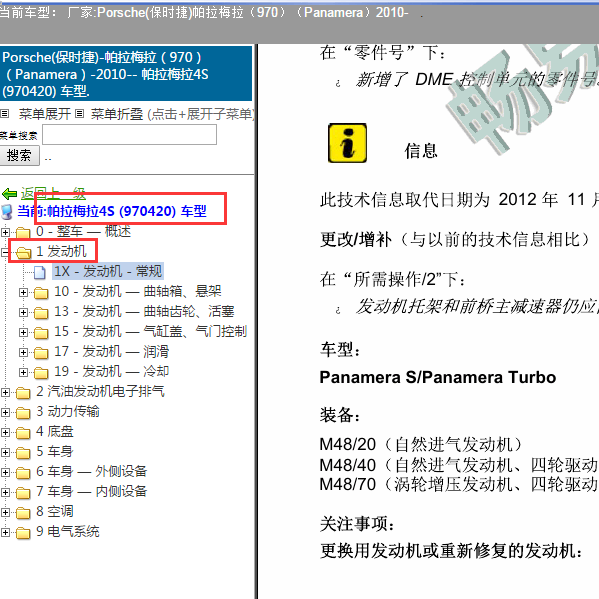The height and width of the screenshot is (599, 599).
Task: Click folder icon of 3 动力传输
Action: [x=23, y=413]
